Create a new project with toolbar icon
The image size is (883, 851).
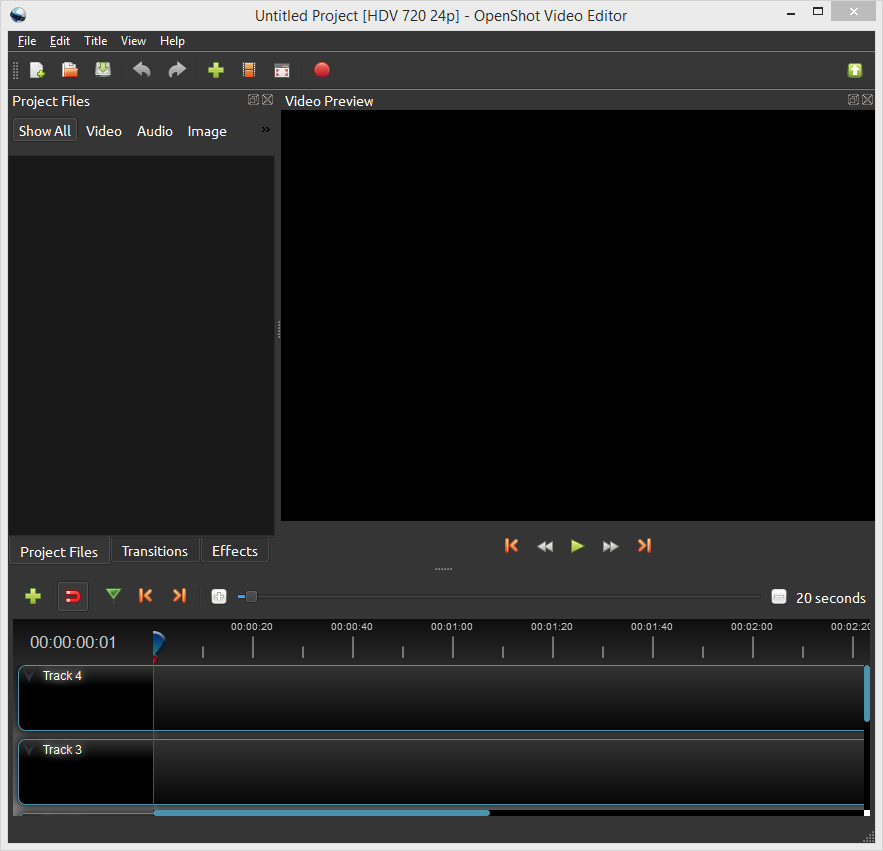37,70
